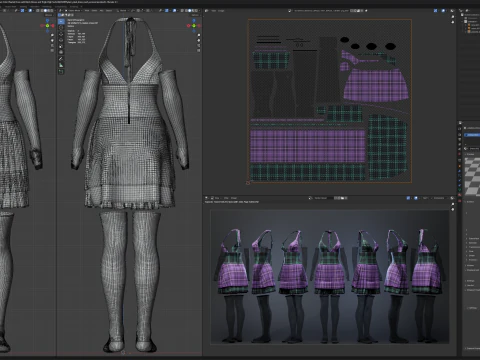Click the zoom icon in UV image editor

point(453,16)
